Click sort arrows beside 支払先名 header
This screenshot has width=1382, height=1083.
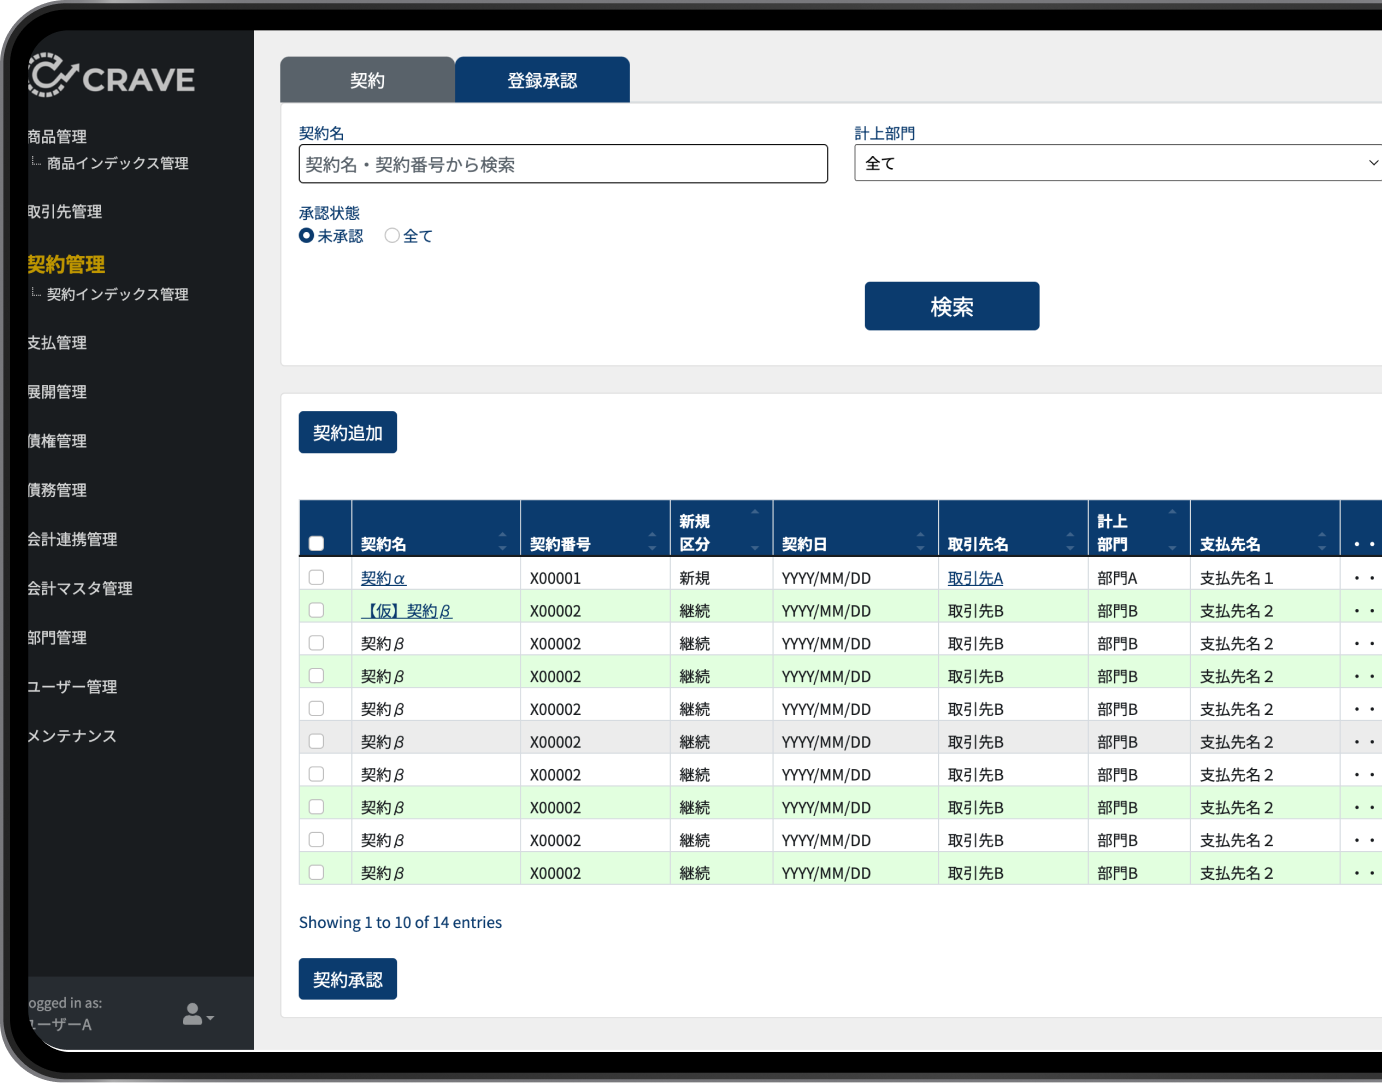tap(1322, 542)
